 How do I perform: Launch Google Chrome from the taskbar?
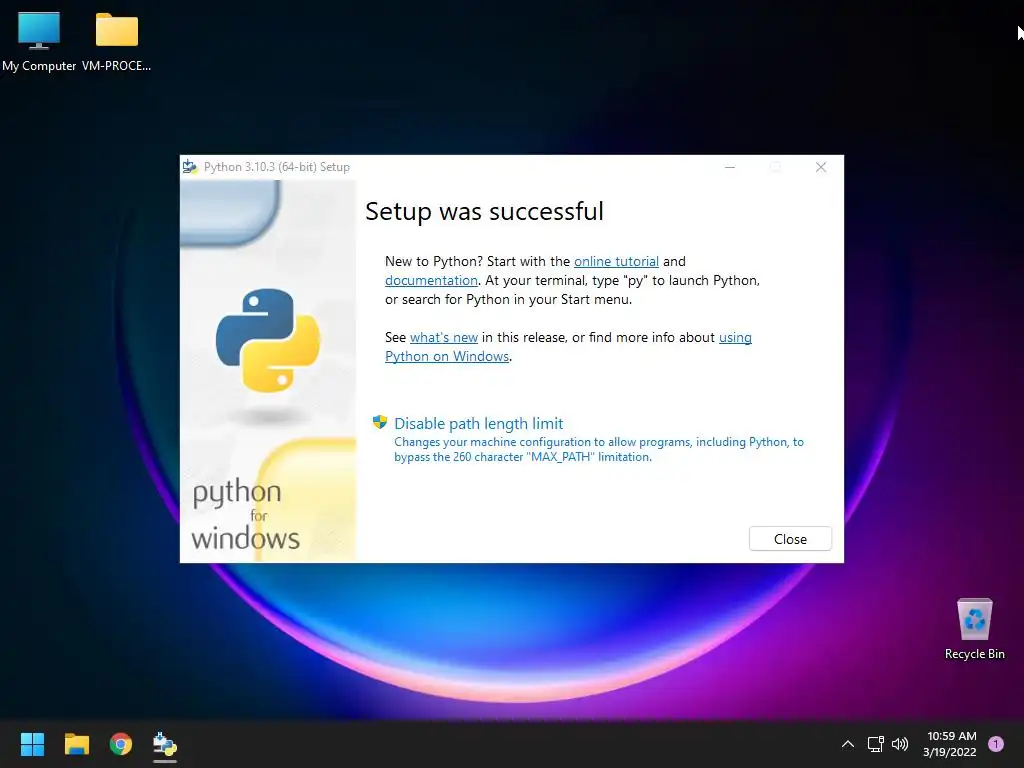tap(121, 744)
